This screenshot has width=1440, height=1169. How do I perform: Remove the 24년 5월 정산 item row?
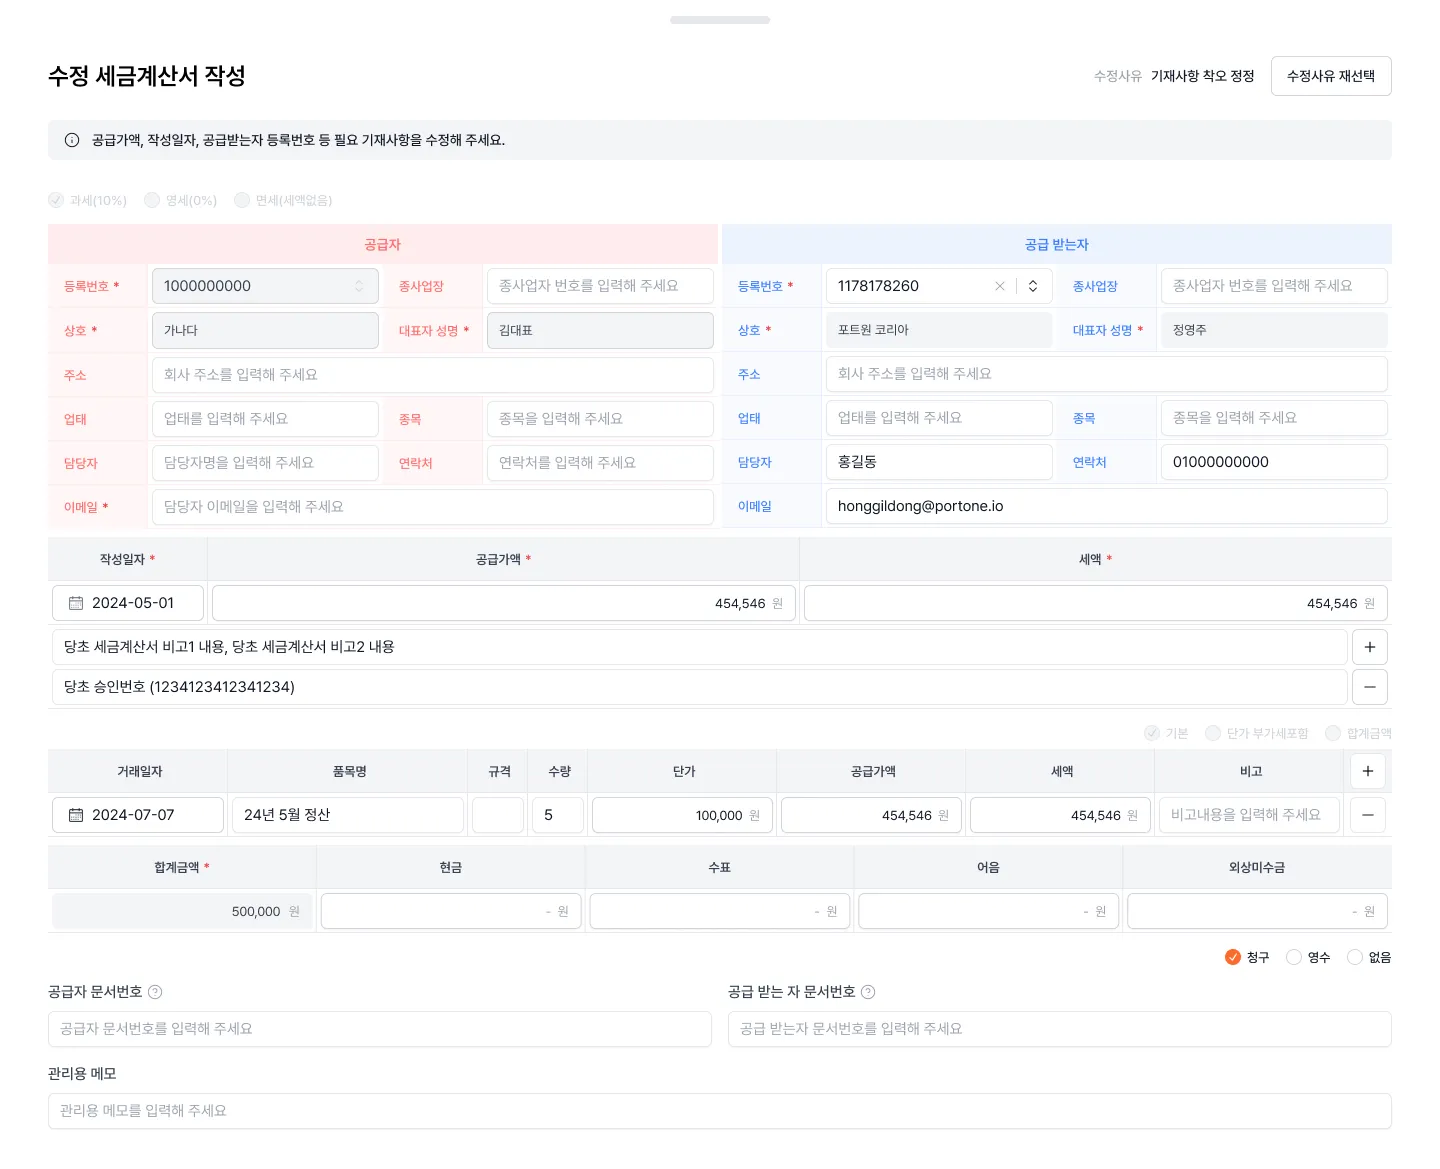pyautogui.click(x=1367, y=815)
